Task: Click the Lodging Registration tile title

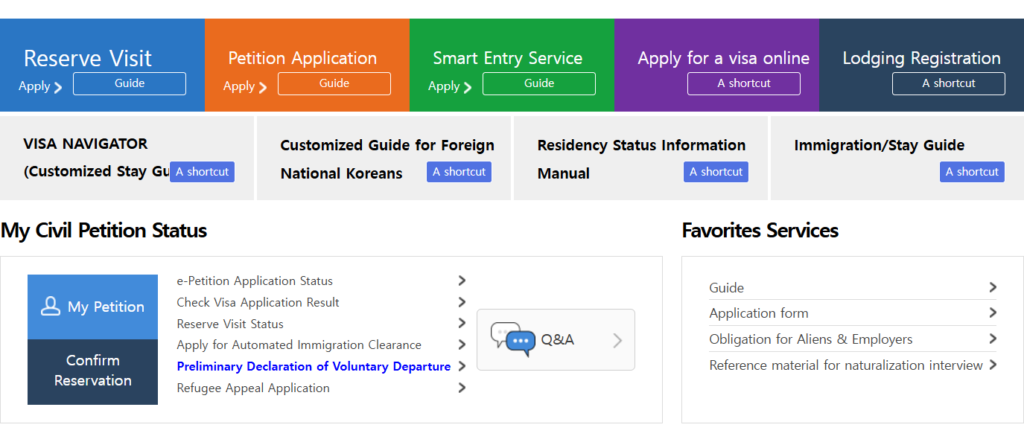Action: tap(921, 58)
